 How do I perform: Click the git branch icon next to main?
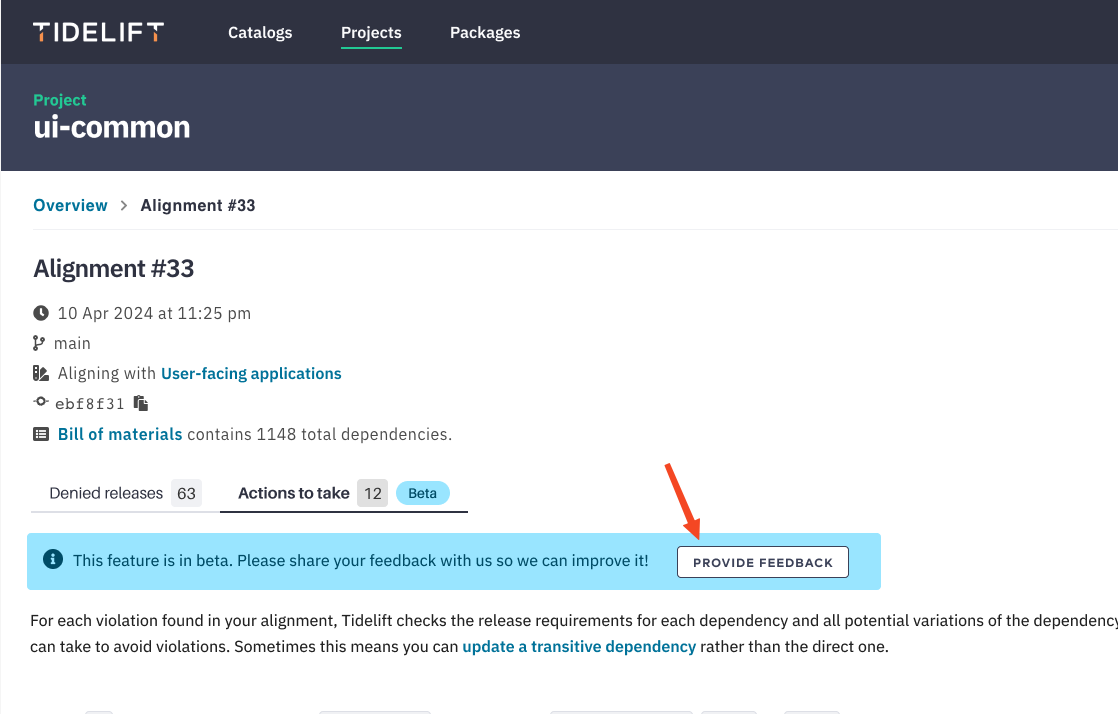click(39, 343)
